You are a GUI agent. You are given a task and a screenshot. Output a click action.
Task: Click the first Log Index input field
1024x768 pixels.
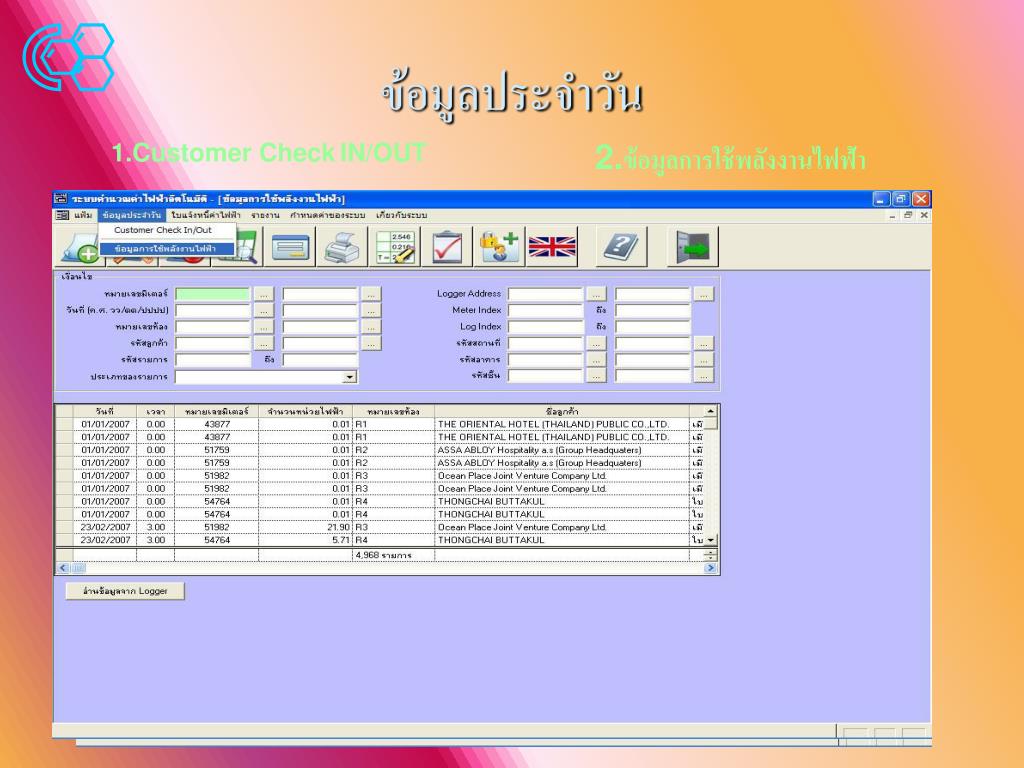pyautogui.click(x=545, y=327)
